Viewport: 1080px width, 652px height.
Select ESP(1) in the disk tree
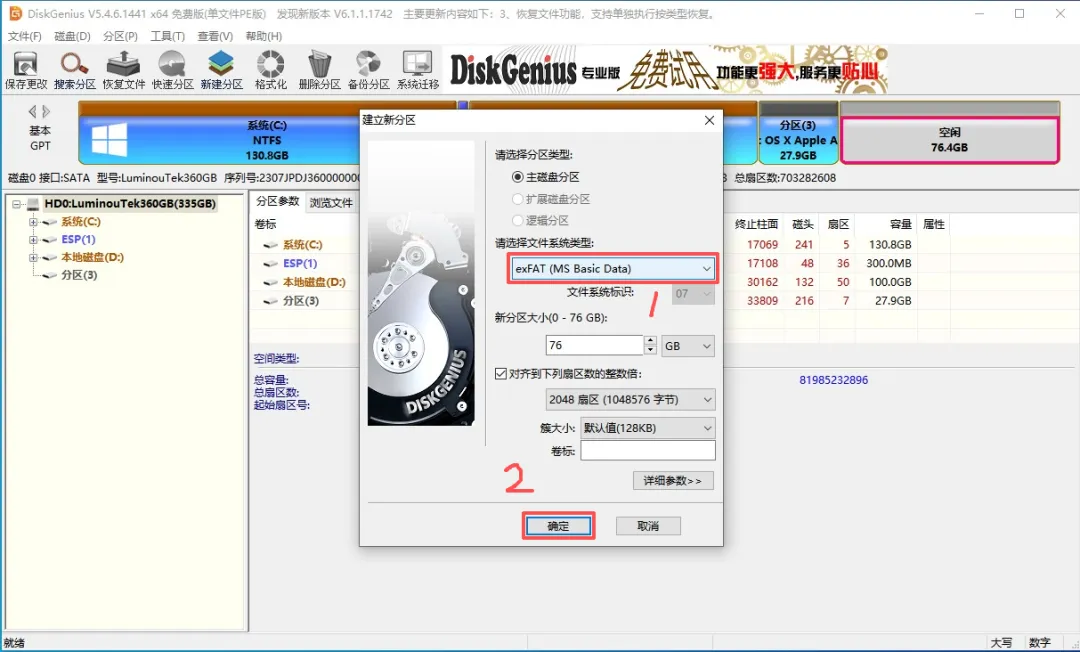click(79, 240)
